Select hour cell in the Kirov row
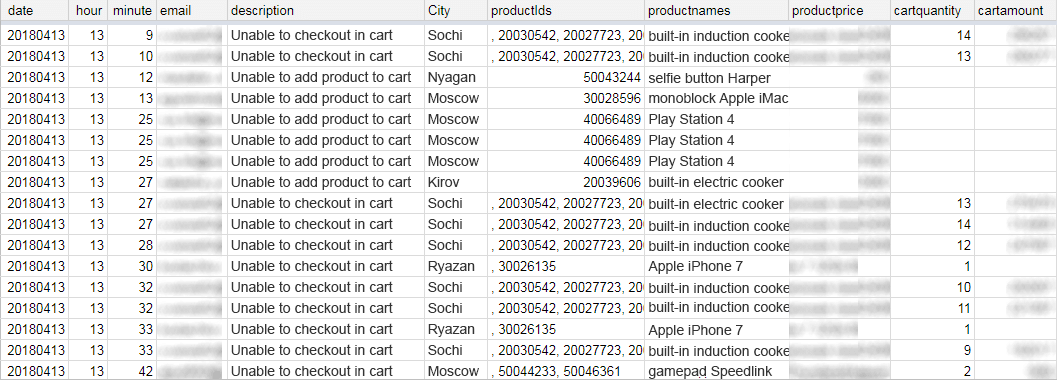Viewport: 1057px width, 380px height. tap(89, 183)
